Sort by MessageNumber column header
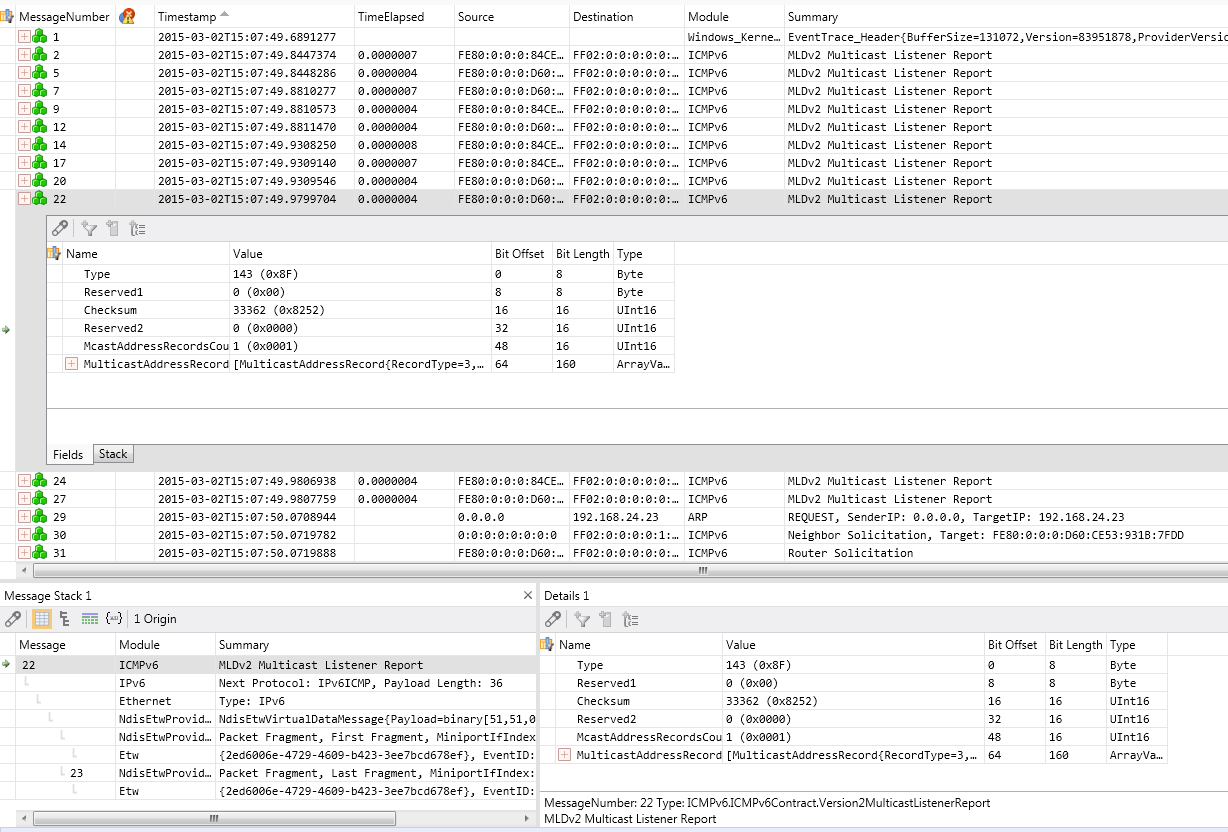Viewport: 1228px width, 832px height. click(x=65, y=16)
